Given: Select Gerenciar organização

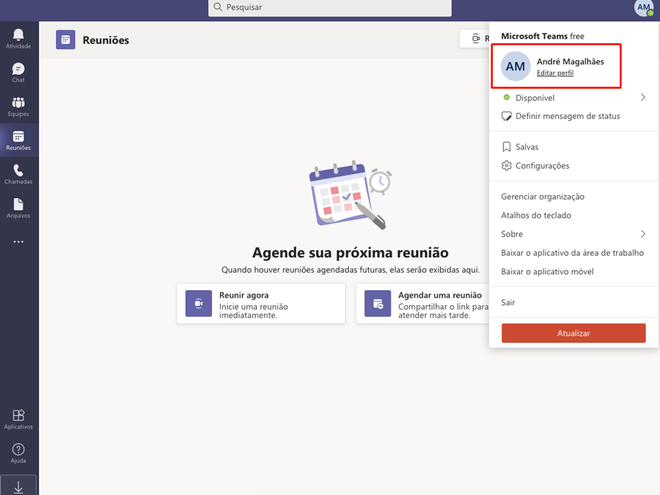Looking at the screenshot, I should click(543, 197).
